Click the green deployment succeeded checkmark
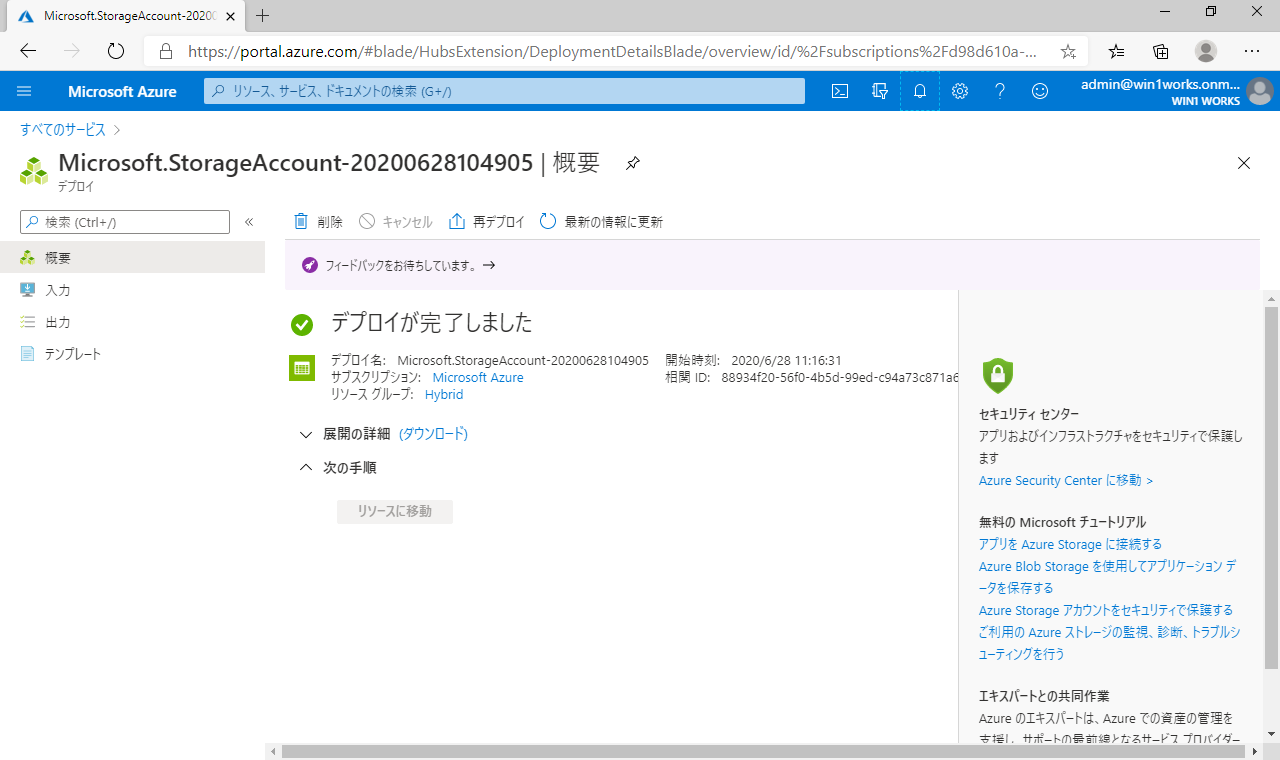This screenshot has height=760, width=1280. (301, 324)
